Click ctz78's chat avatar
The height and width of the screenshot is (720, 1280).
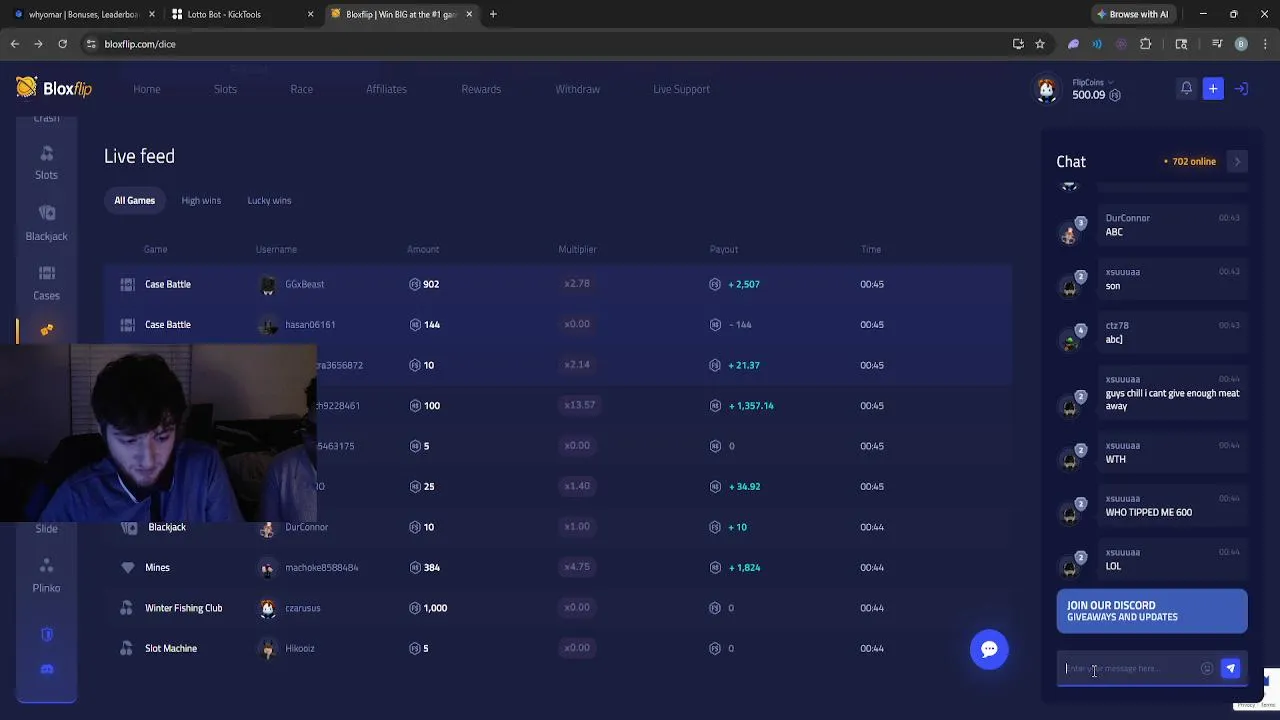click(1070, 340)
